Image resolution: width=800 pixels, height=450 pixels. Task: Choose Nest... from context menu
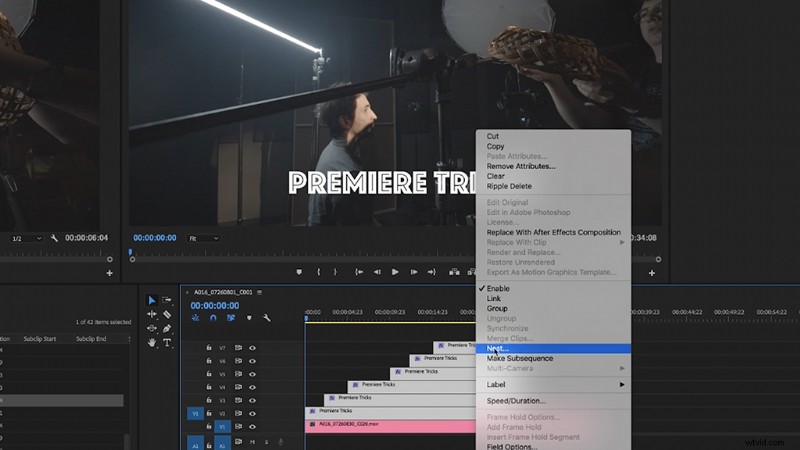coord(554,348)
